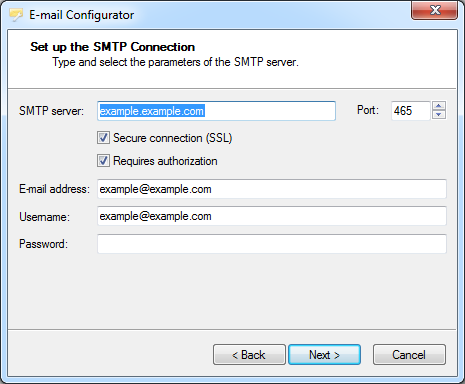The width and height of the screenshot is (465, 384).
Task: Click the E-mail Configurator window title text
Action: pos(81,15)
